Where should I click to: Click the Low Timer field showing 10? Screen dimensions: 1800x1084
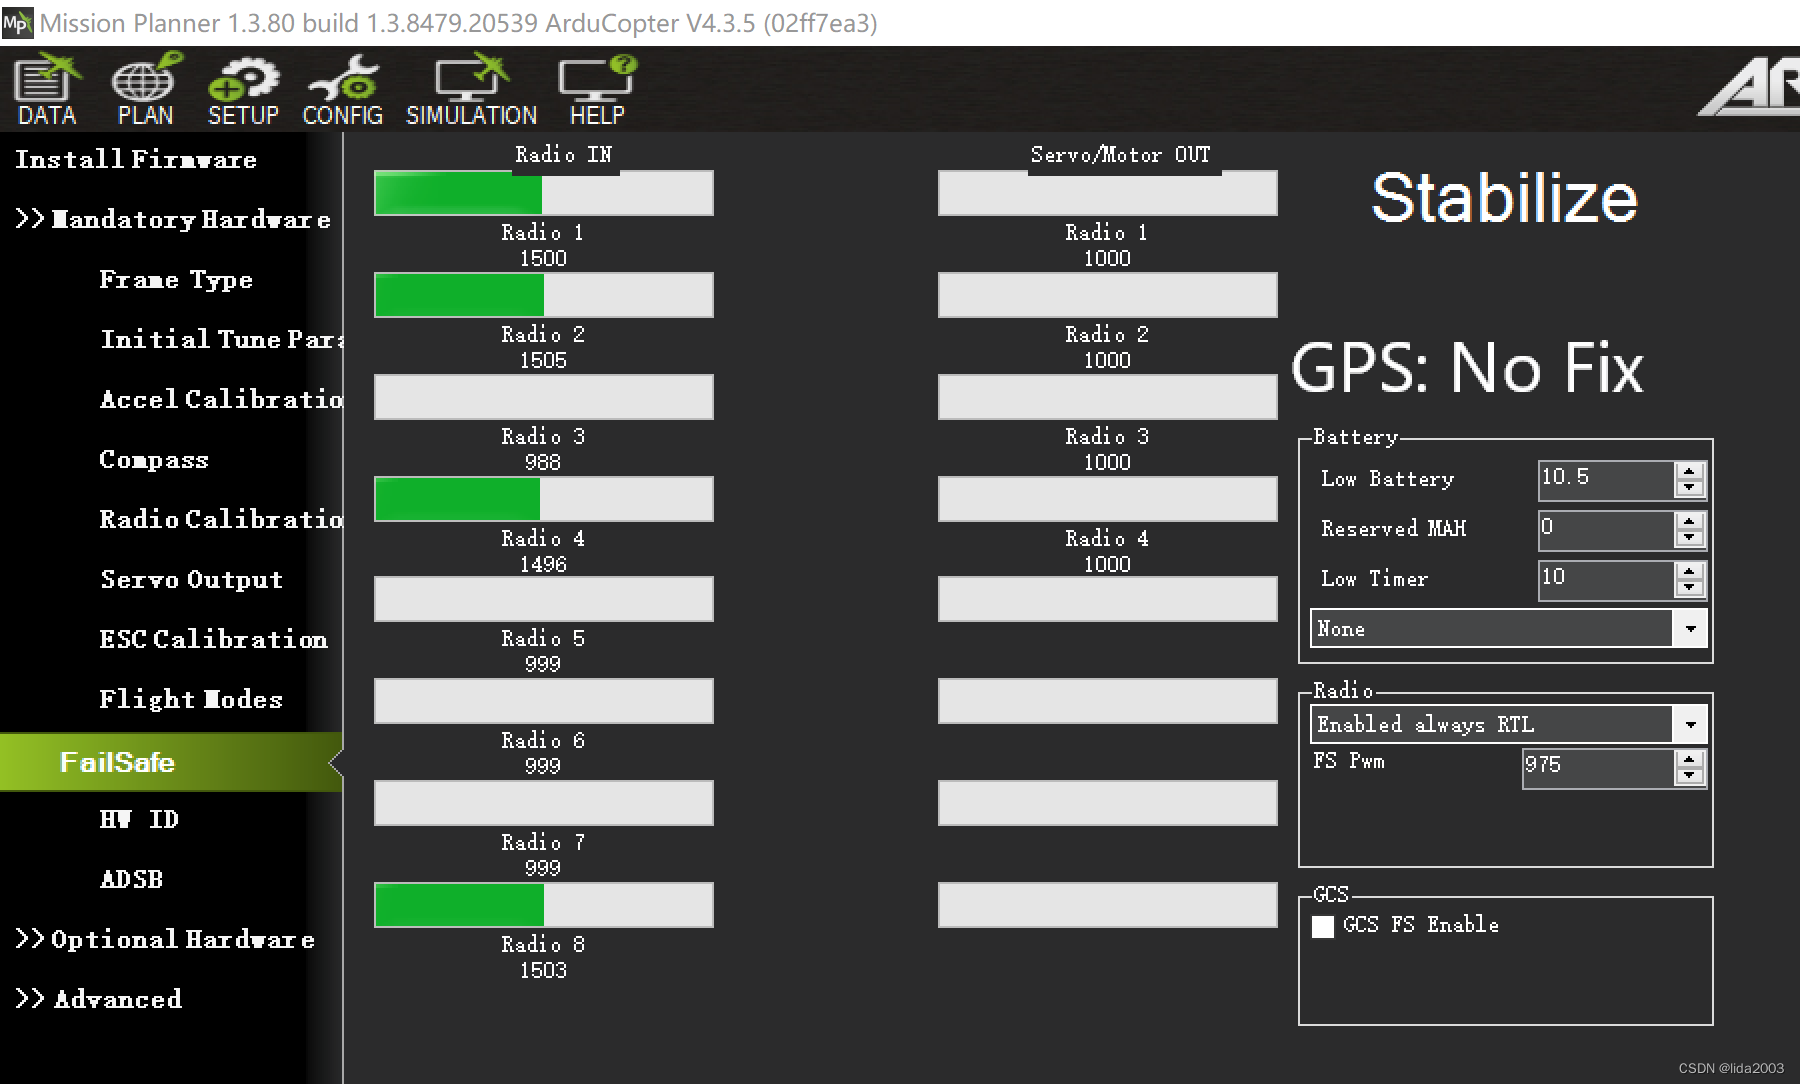(1606, 579)
